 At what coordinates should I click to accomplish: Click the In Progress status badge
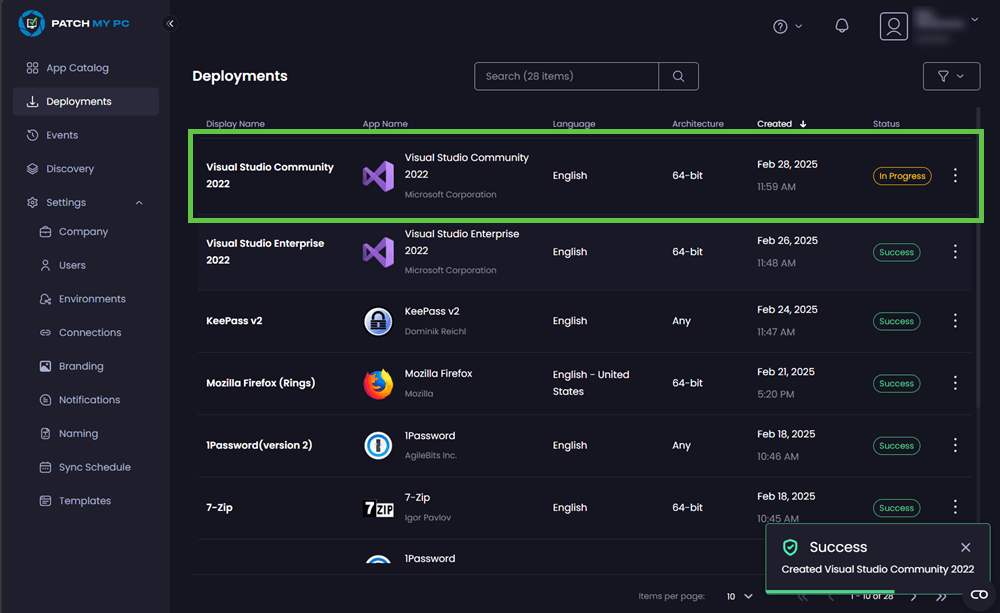click(x=902, y=176)
